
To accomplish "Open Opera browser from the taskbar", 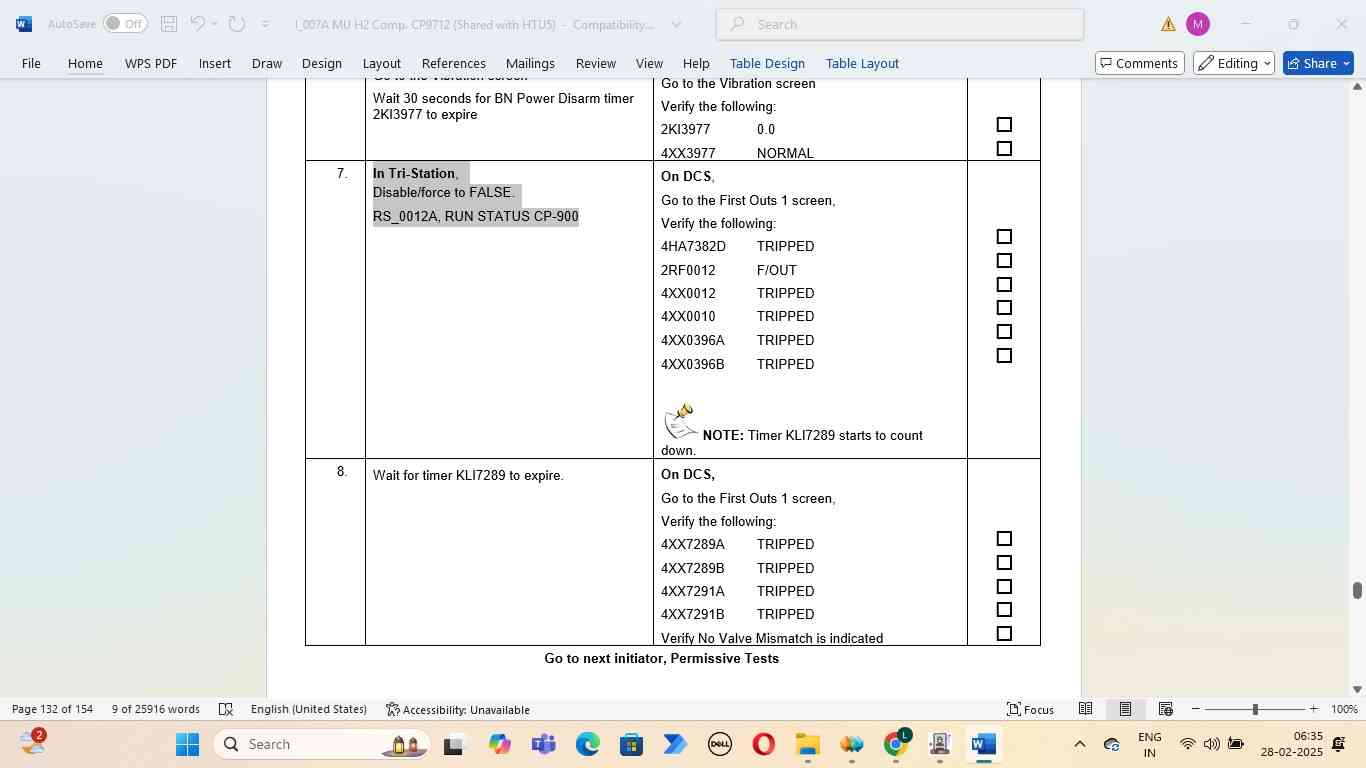I will 763,744.
